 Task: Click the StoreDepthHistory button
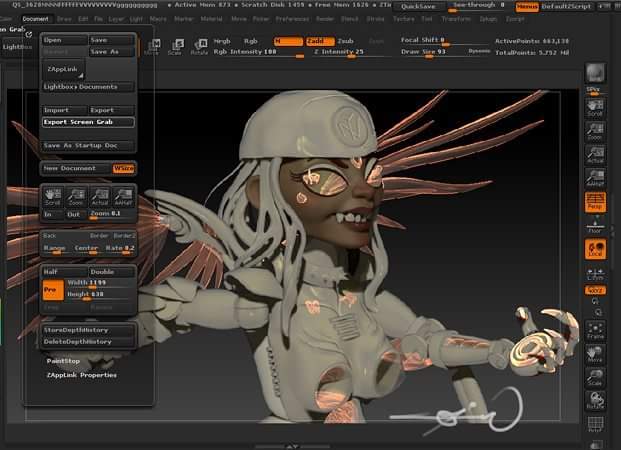[88, 330]
